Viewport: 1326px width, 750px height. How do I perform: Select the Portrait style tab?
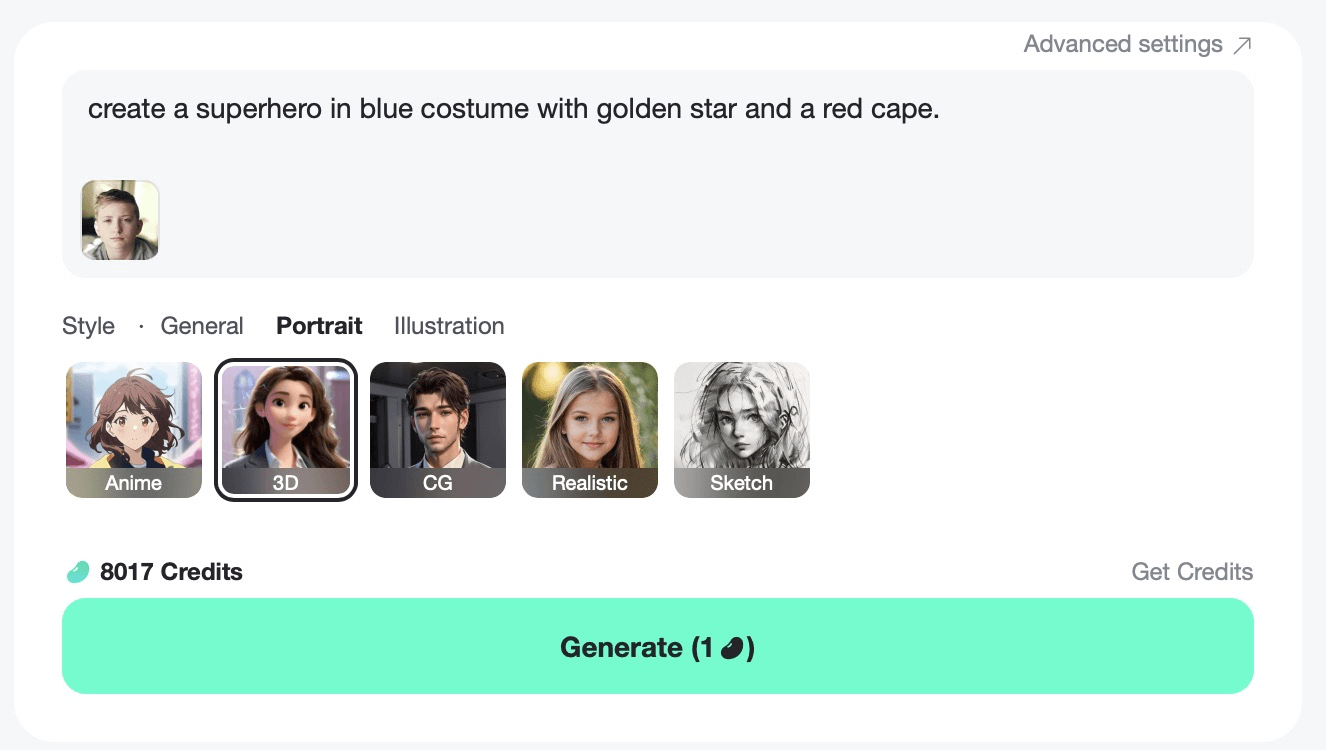(x=319, y=326)
